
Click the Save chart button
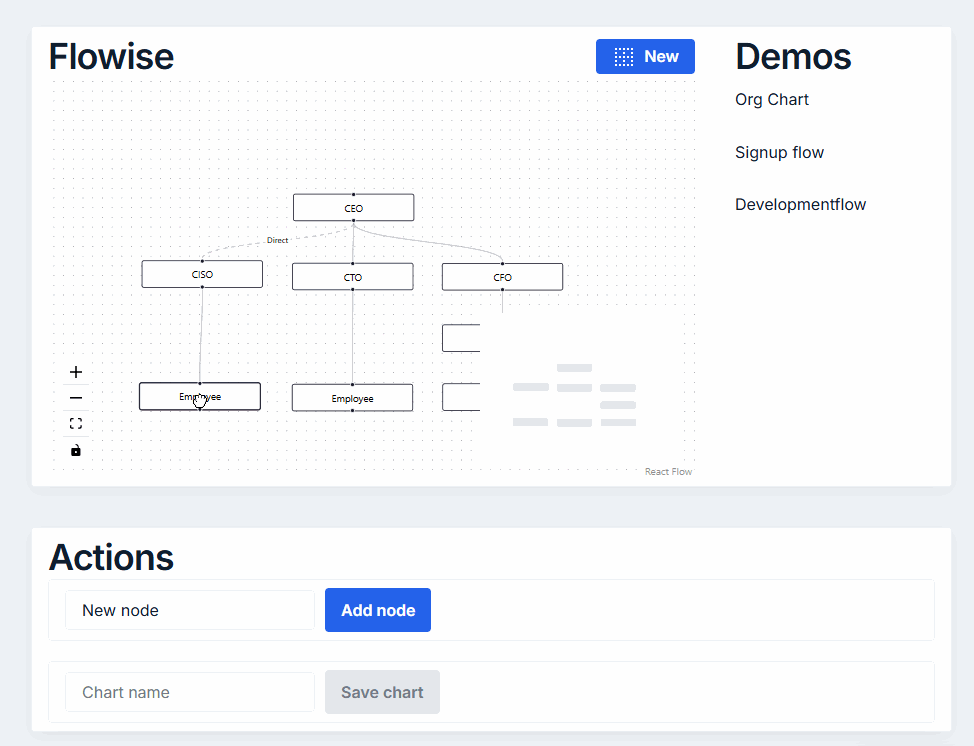point(382,692)
